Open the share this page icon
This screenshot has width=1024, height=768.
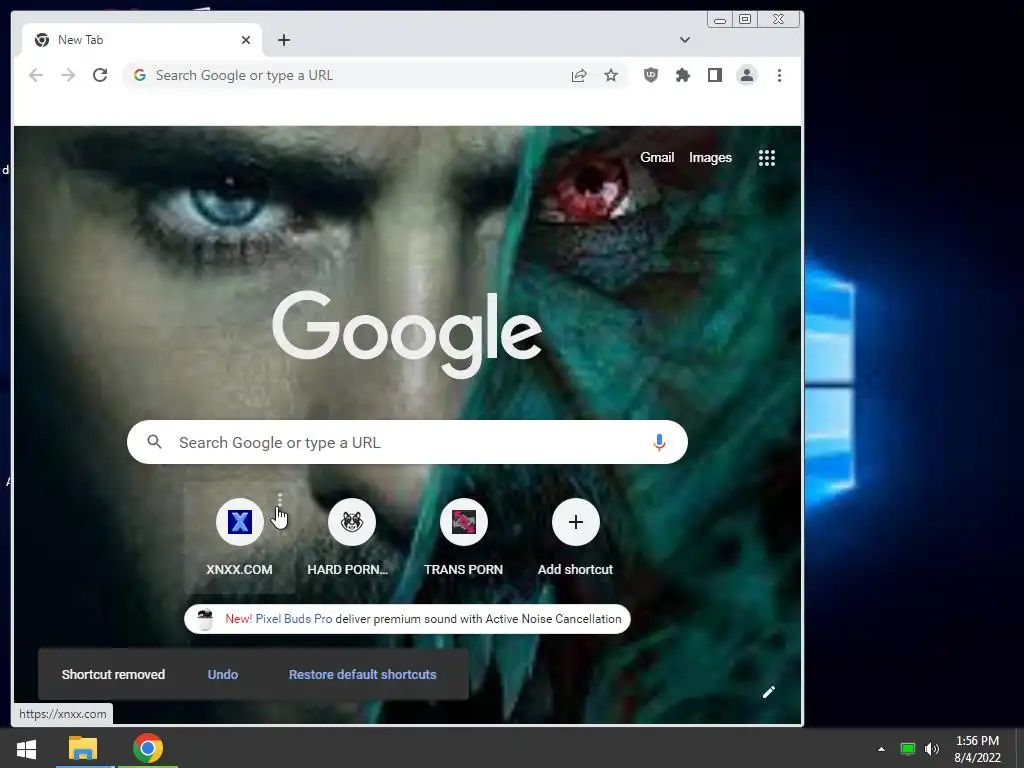click(579, 76)
